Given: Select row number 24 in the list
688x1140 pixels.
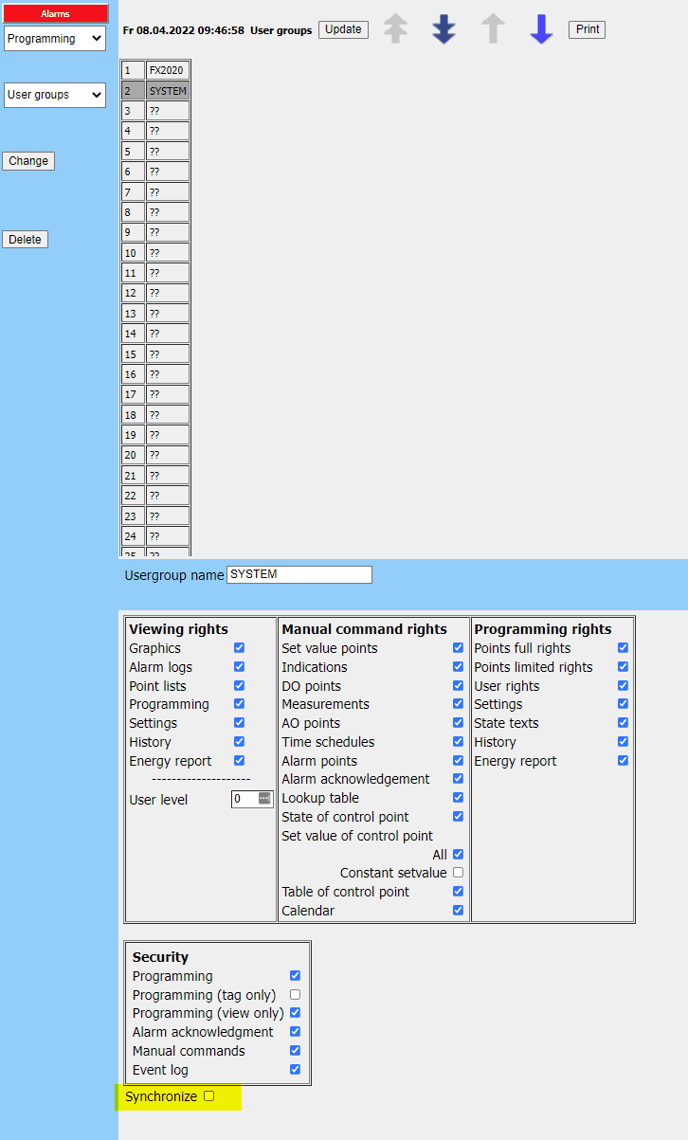Looking at the screenshot, I should tap(155, 537).
